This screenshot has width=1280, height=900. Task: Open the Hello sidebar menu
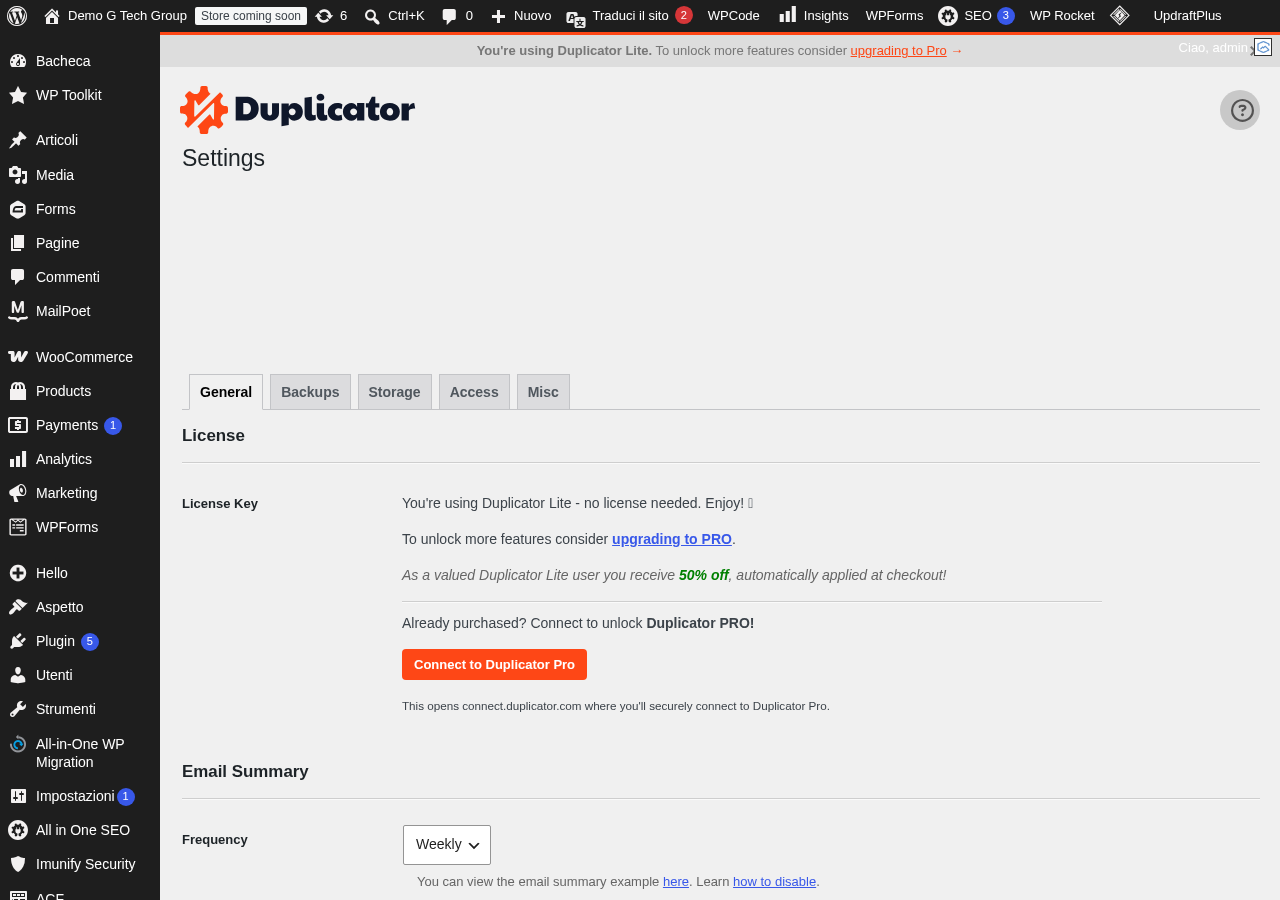(52, 573)
